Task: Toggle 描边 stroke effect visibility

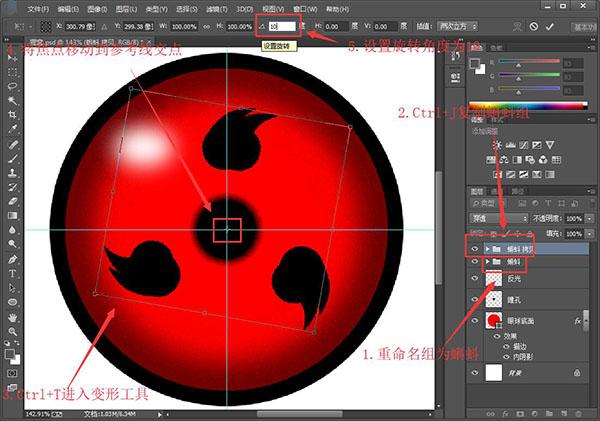Action: click(506, 346)
